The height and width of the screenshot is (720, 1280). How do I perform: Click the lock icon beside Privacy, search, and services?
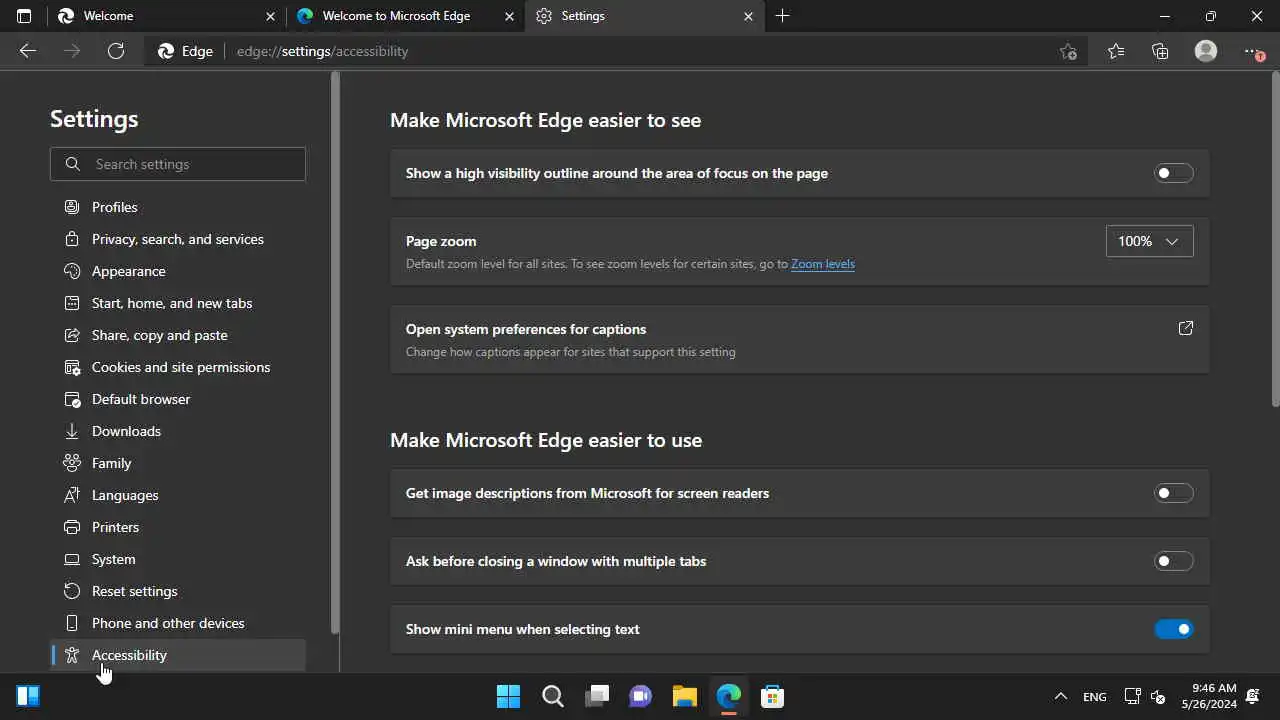[71, 239]
